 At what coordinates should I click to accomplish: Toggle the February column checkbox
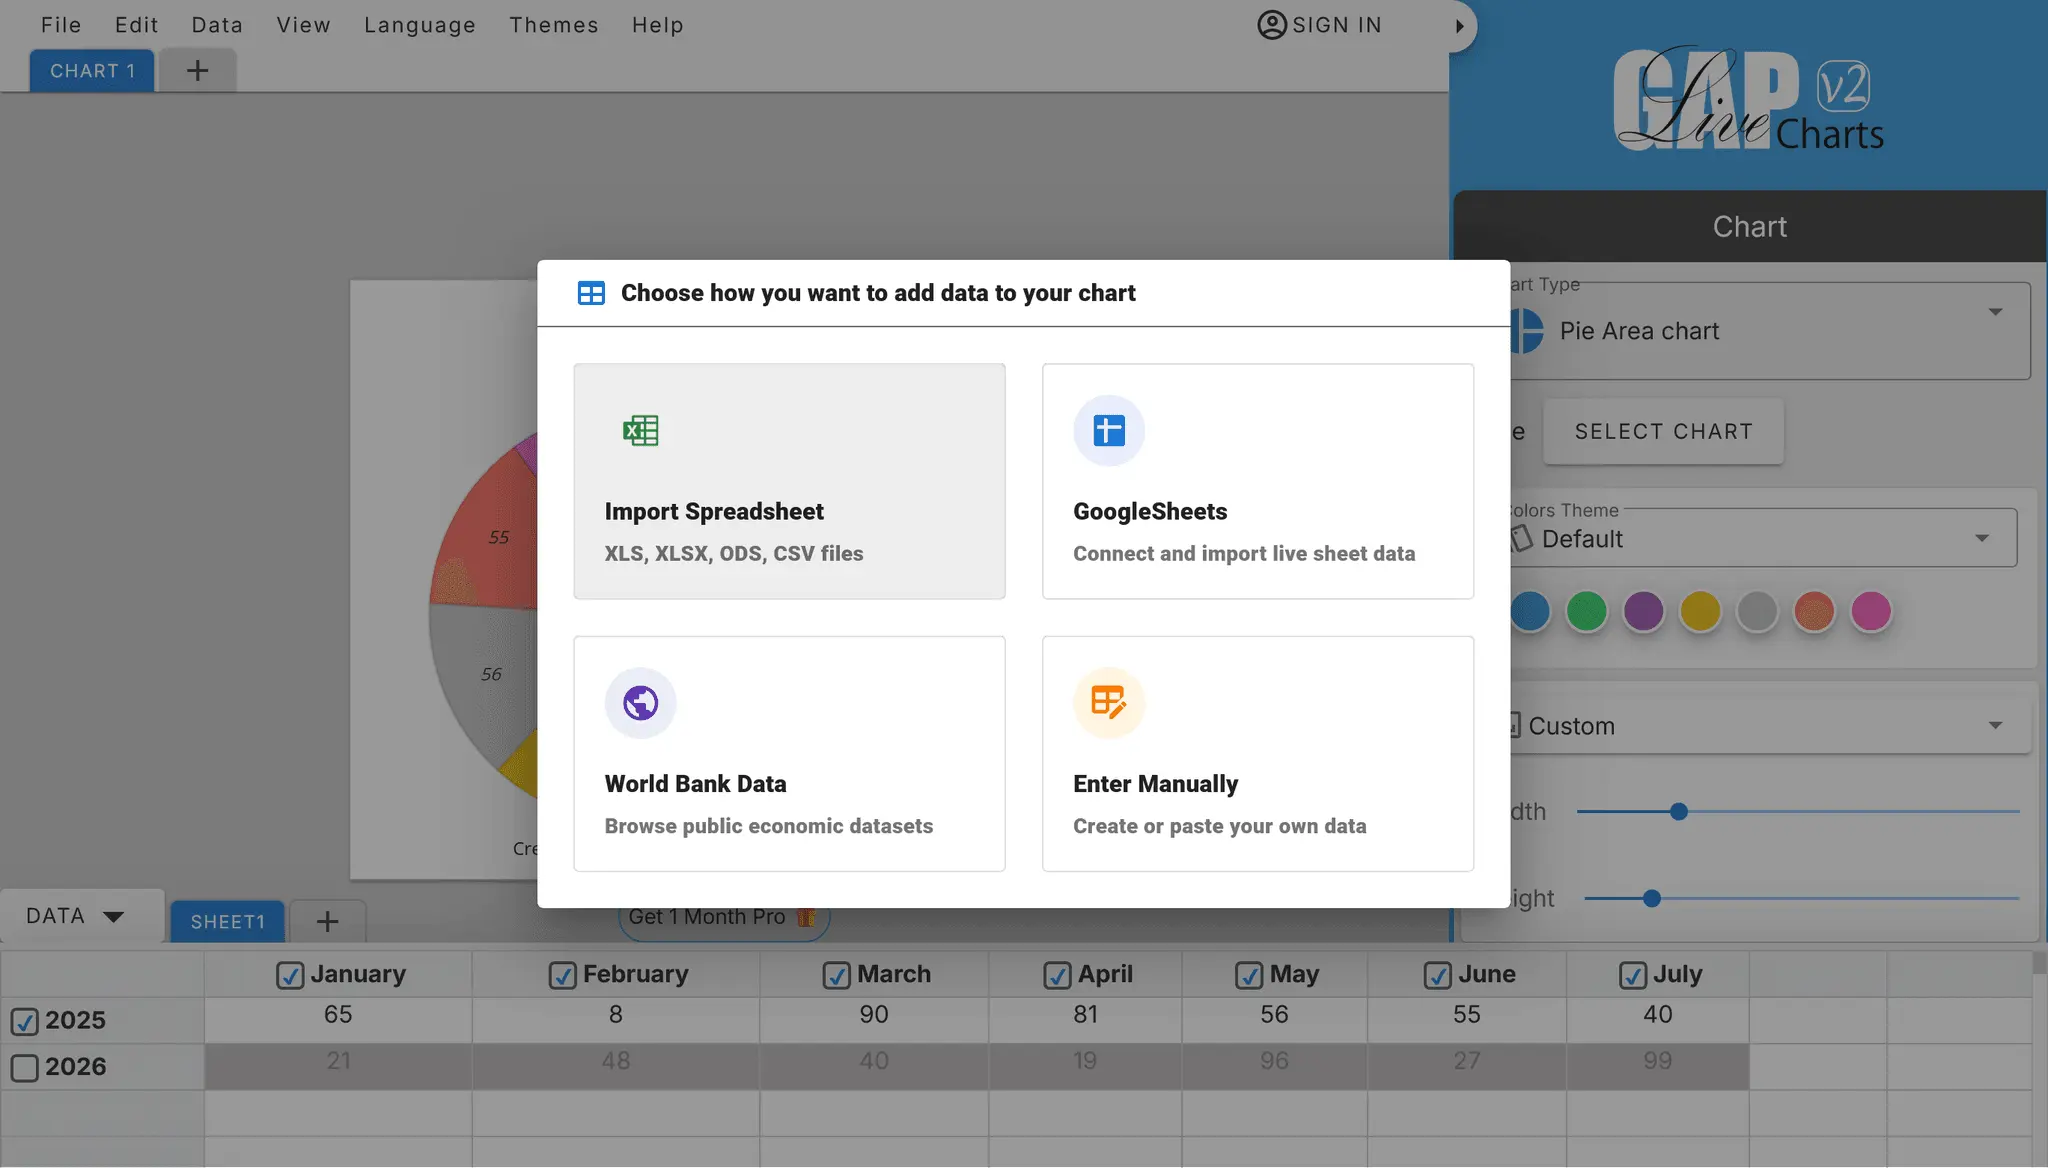[562, 975]
